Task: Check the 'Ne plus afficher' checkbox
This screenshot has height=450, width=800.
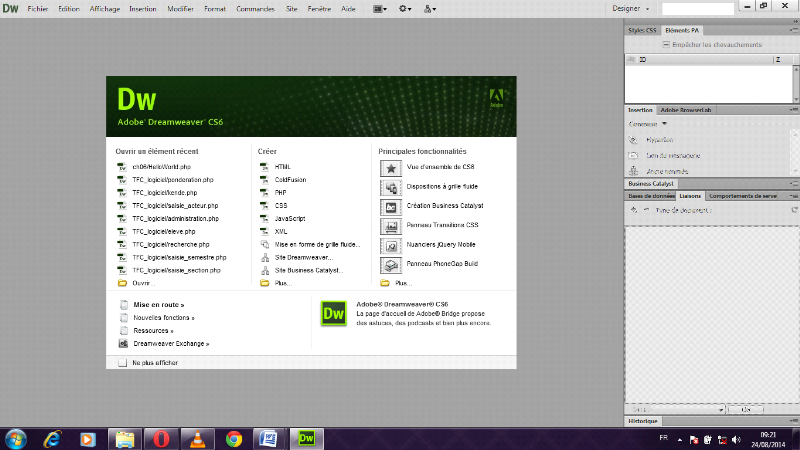Action: click(123, 363)
